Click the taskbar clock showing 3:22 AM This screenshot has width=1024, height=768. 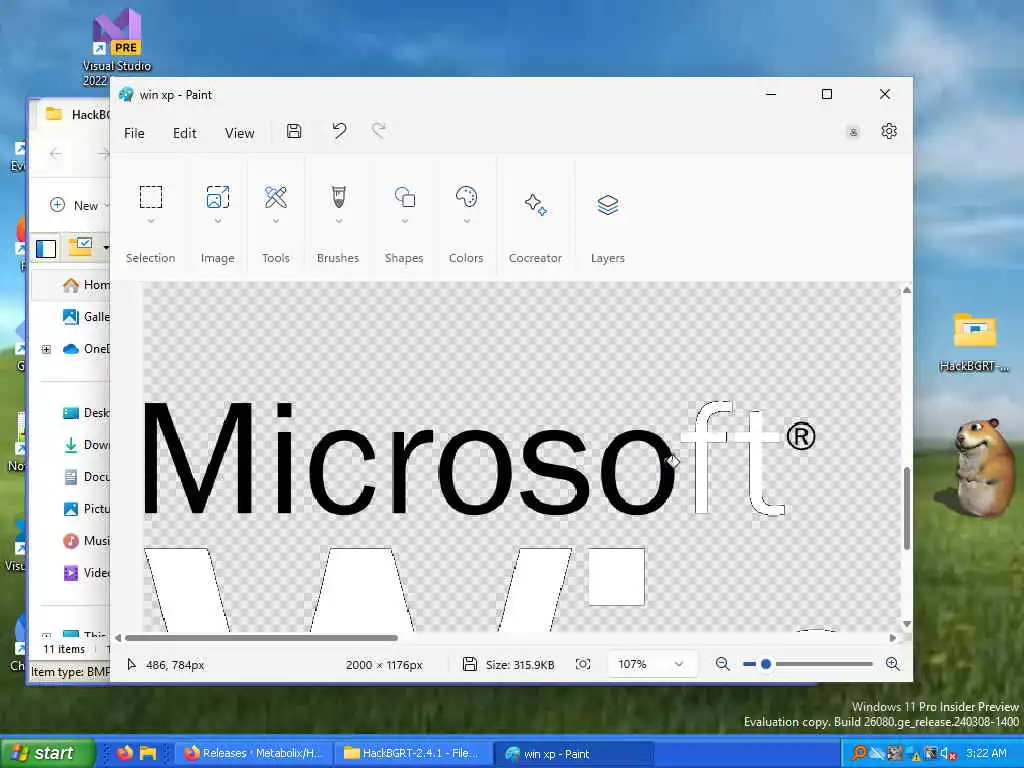pyautogui.click(x=986, y=753)
